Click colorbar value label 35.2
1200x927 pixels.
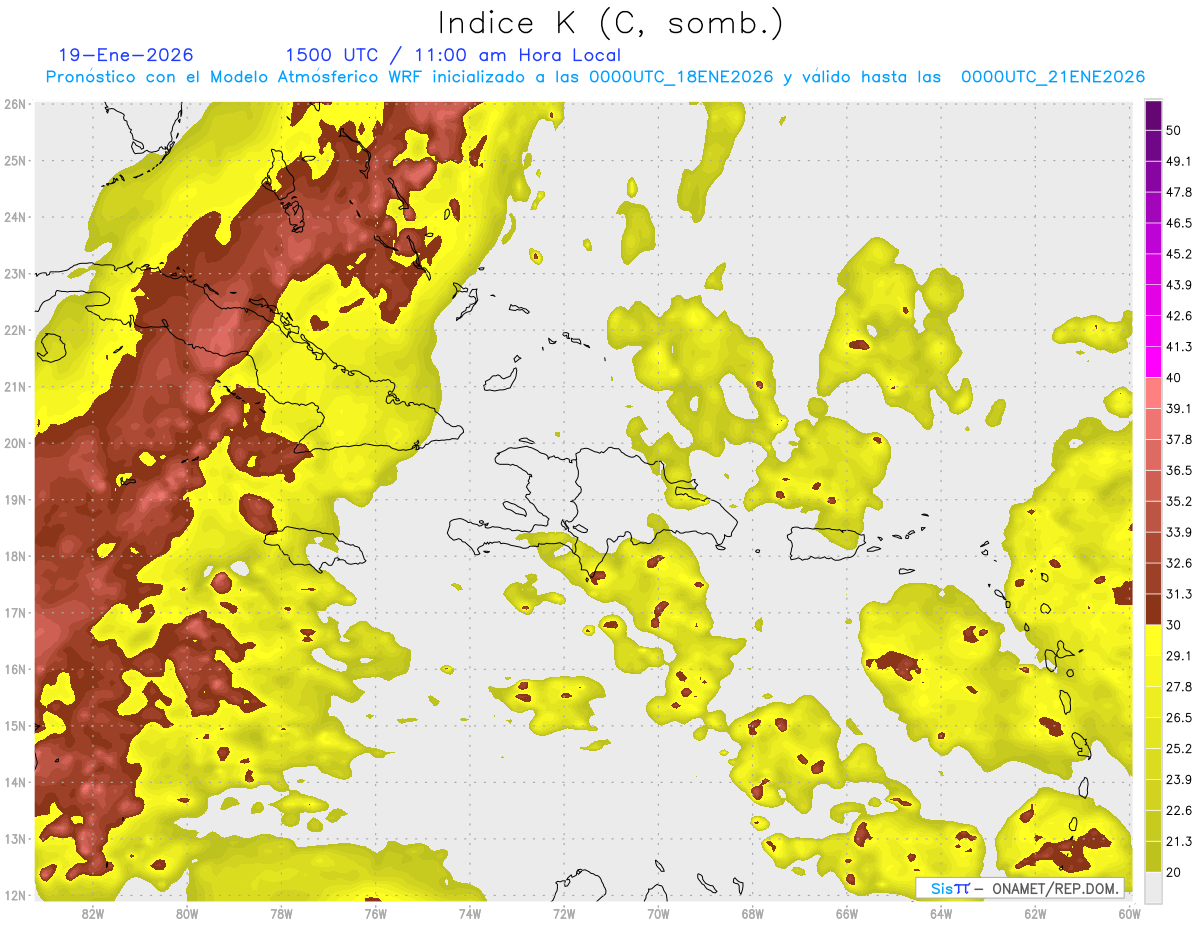point(1178,501)
